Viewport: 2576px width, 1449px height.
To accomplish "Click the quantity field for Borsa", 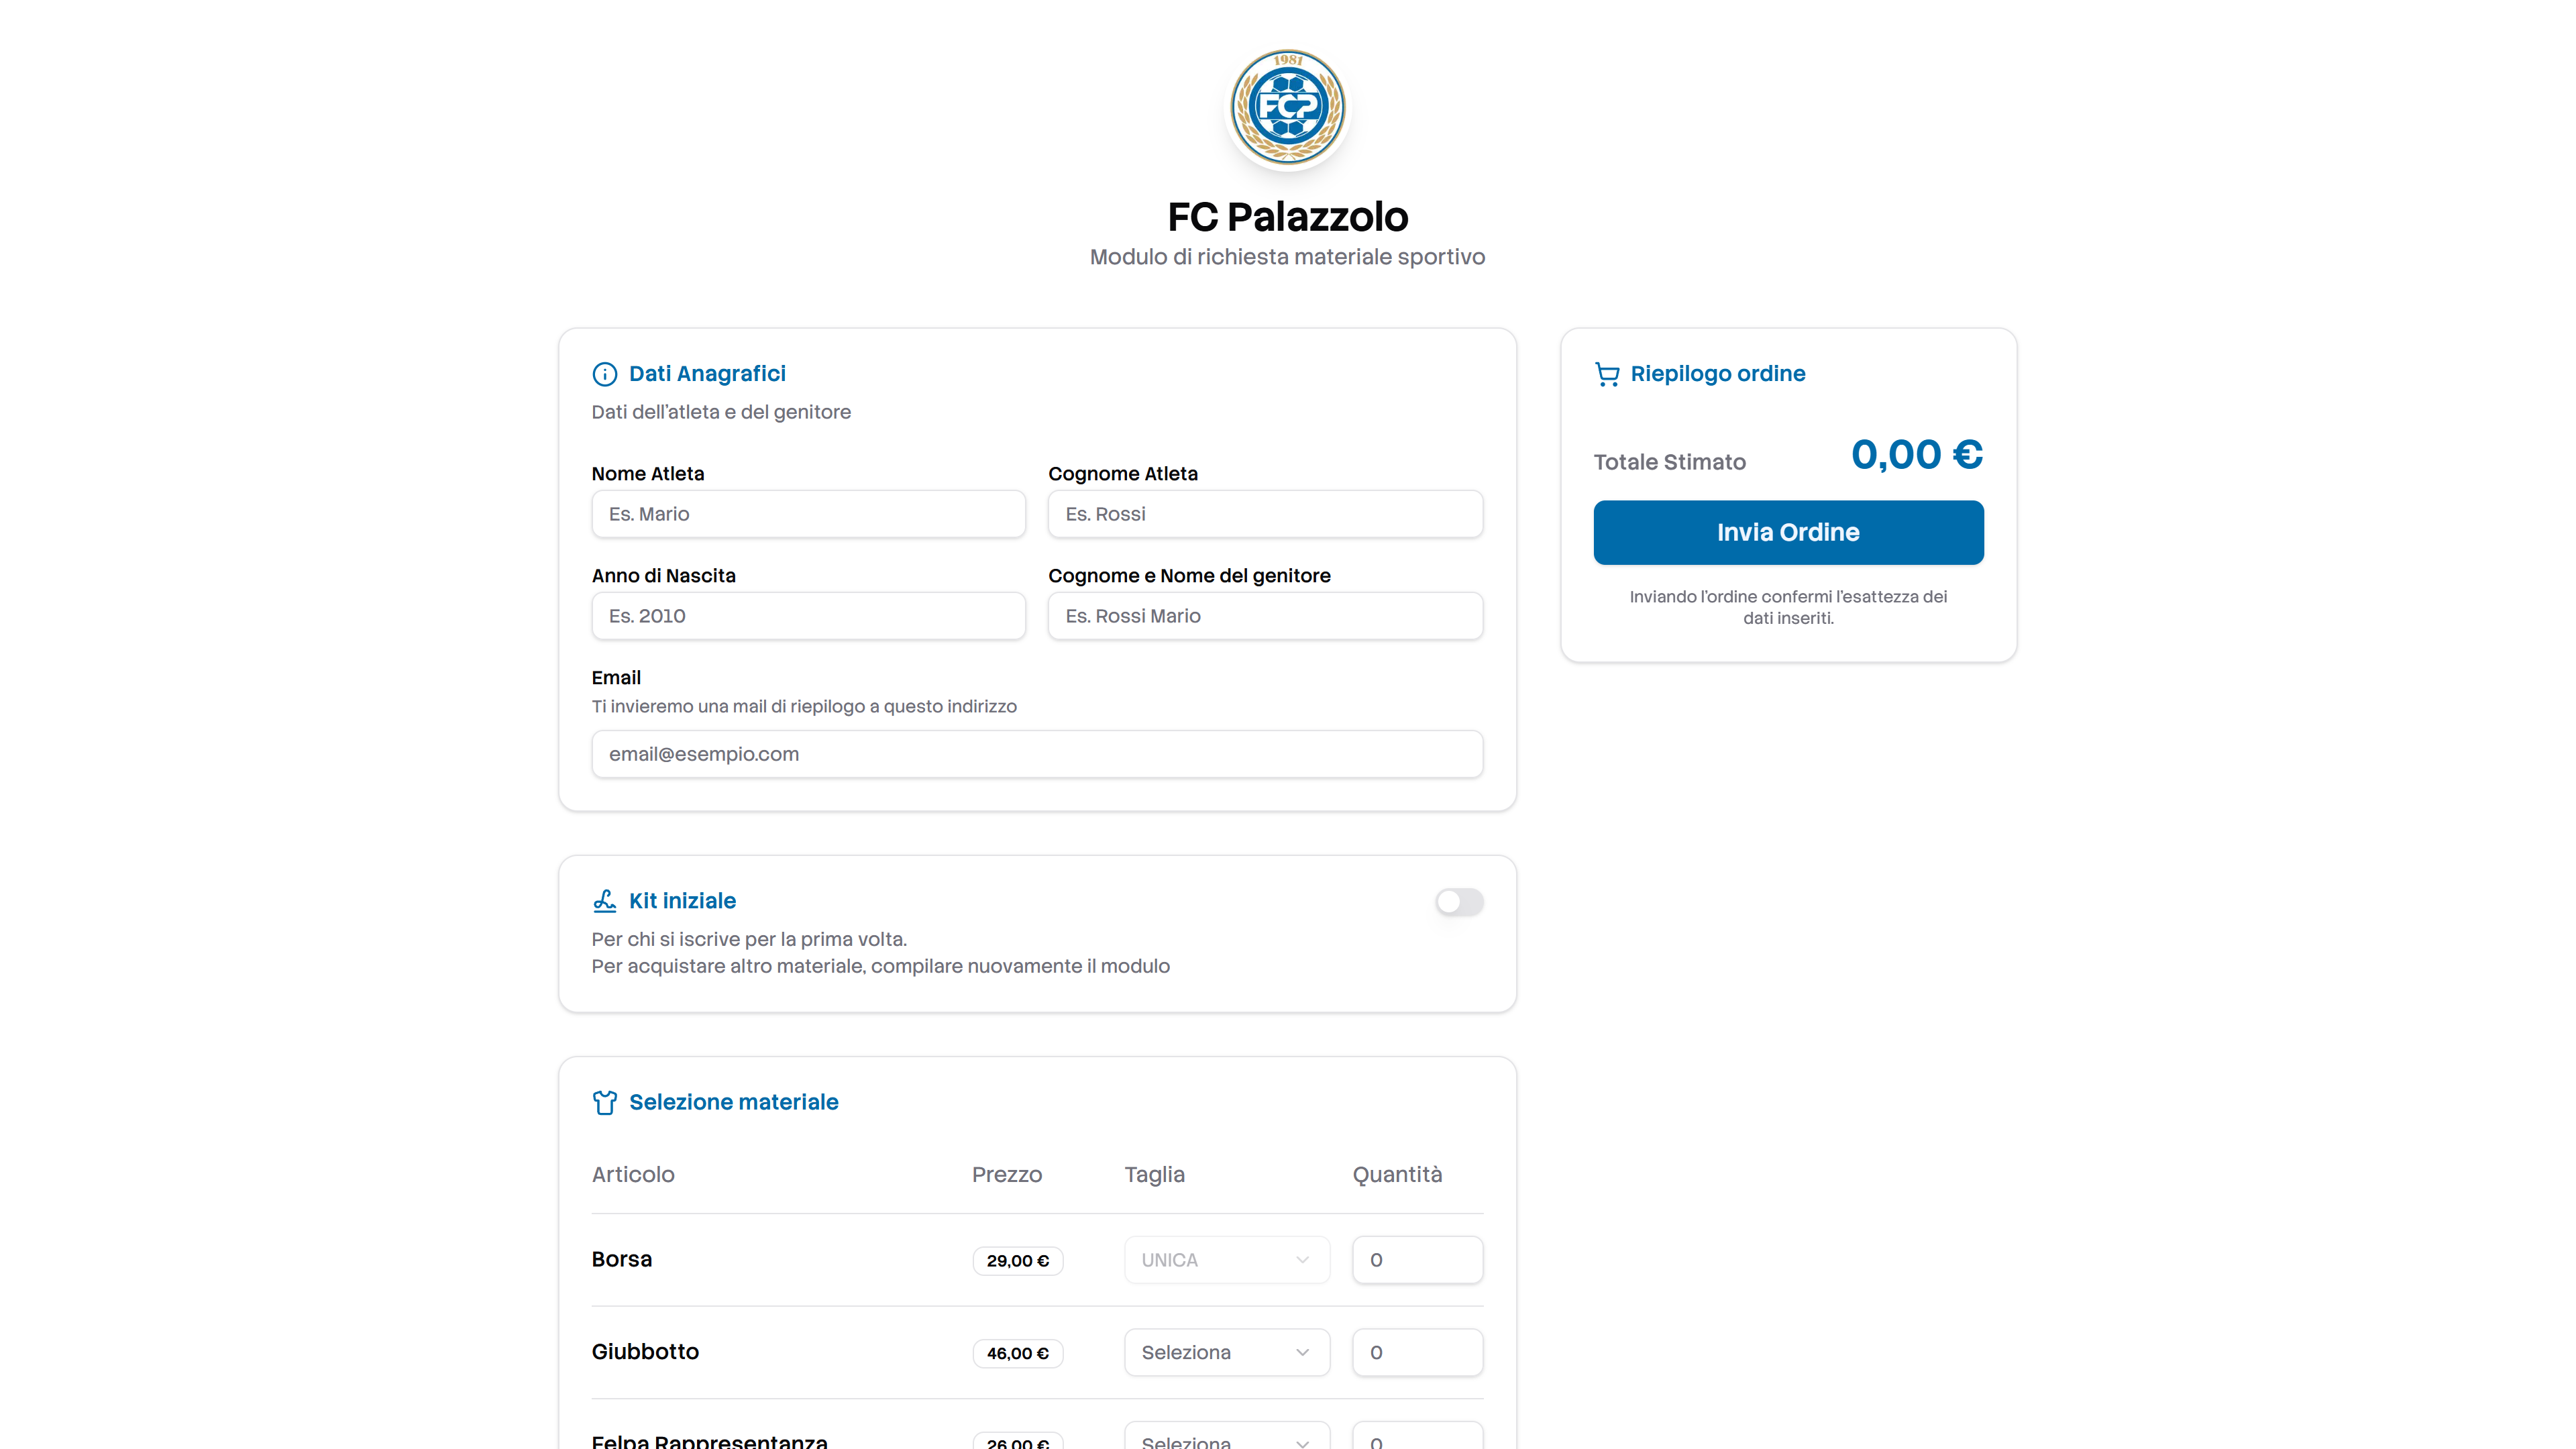I will tap(1417, 1260).
